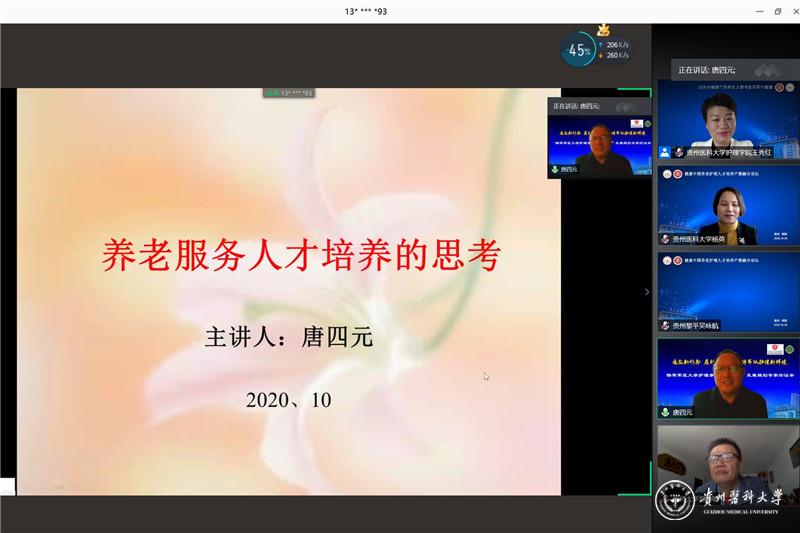Image resolution: width=800 pixels, height=533 pixels.
Task: Click the 45% network speed indicator circle
Action: pos(579,49)
